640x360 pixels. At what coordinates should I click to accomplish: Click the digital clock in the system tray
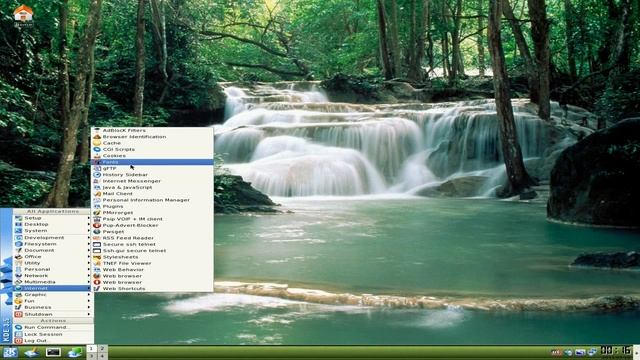click(x=616, y=351)
